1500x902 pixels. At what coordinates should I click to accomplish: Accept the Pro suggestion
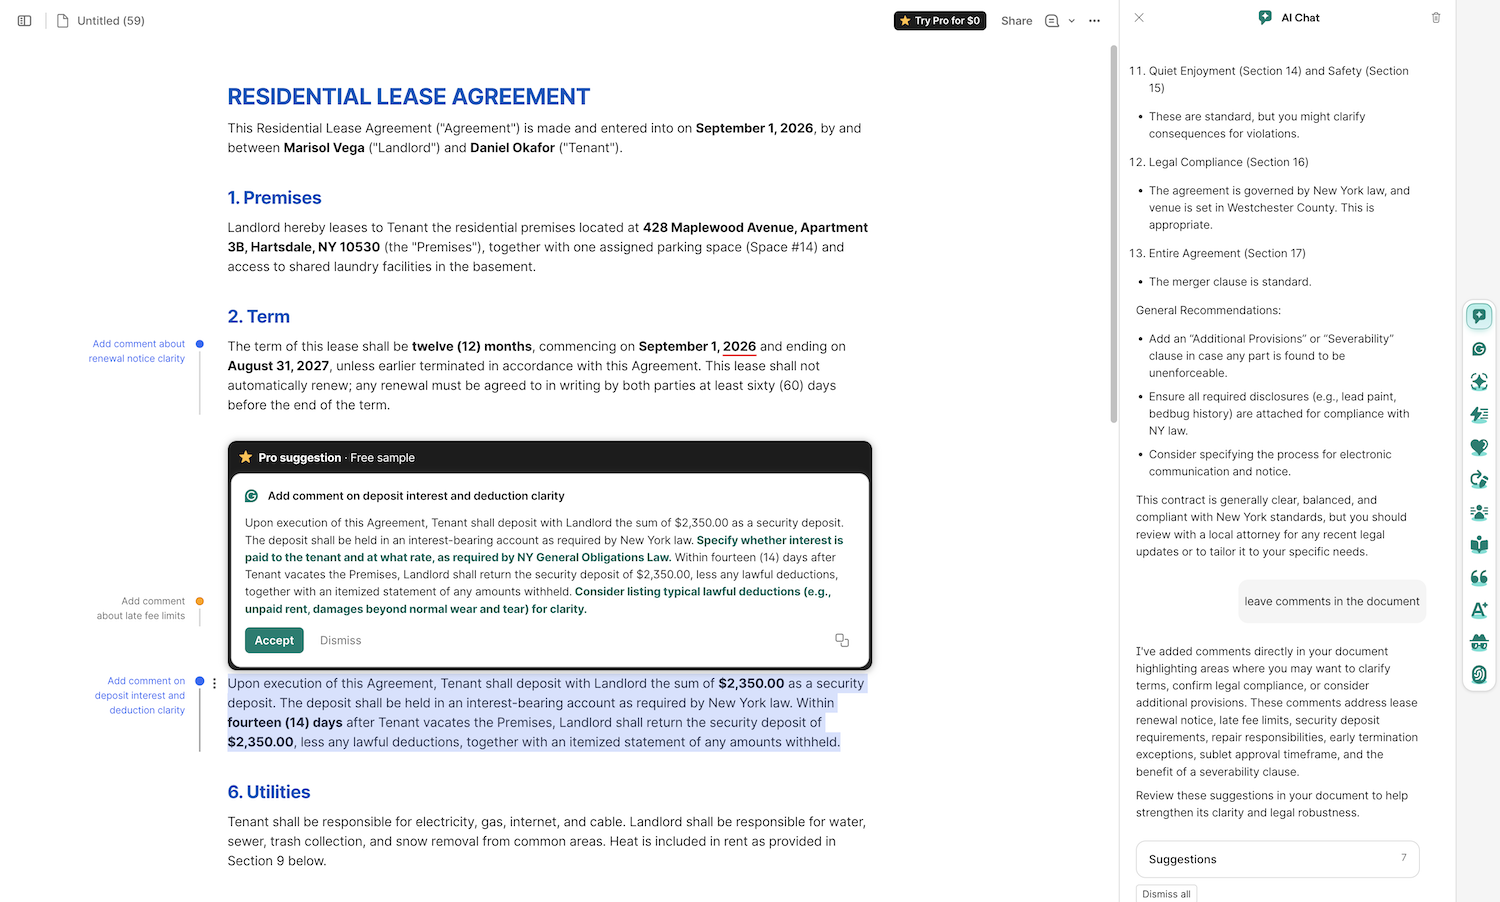(x=274, y=640)
